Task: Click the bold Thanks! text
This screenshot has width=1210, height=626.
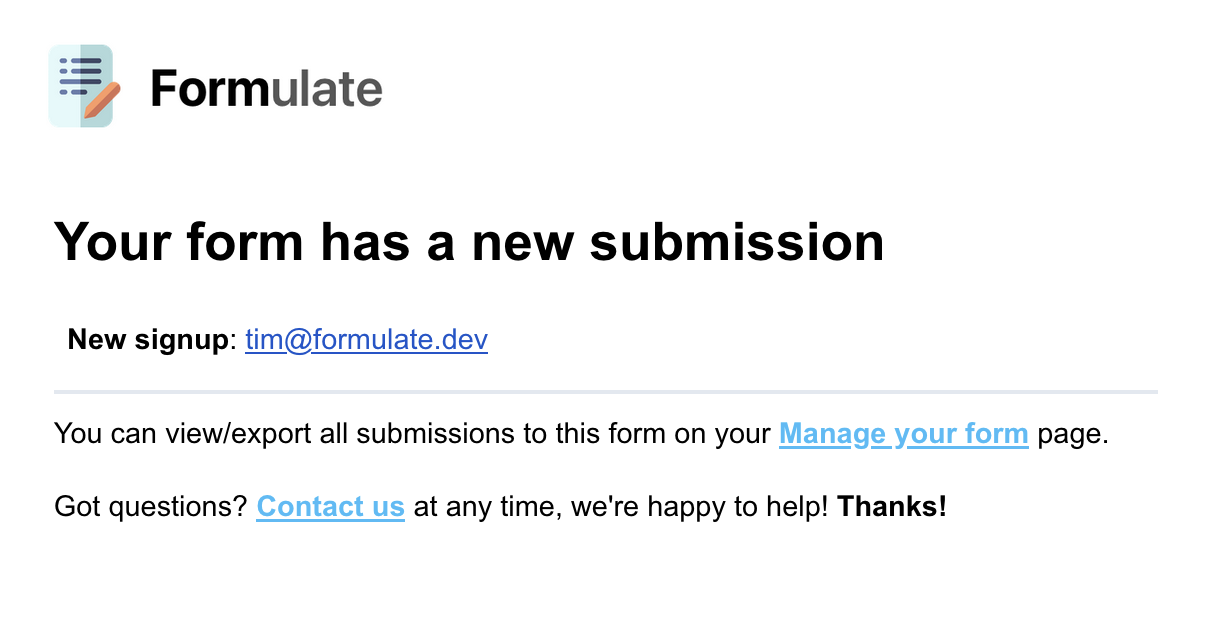Action: click(x=891, y=506)
